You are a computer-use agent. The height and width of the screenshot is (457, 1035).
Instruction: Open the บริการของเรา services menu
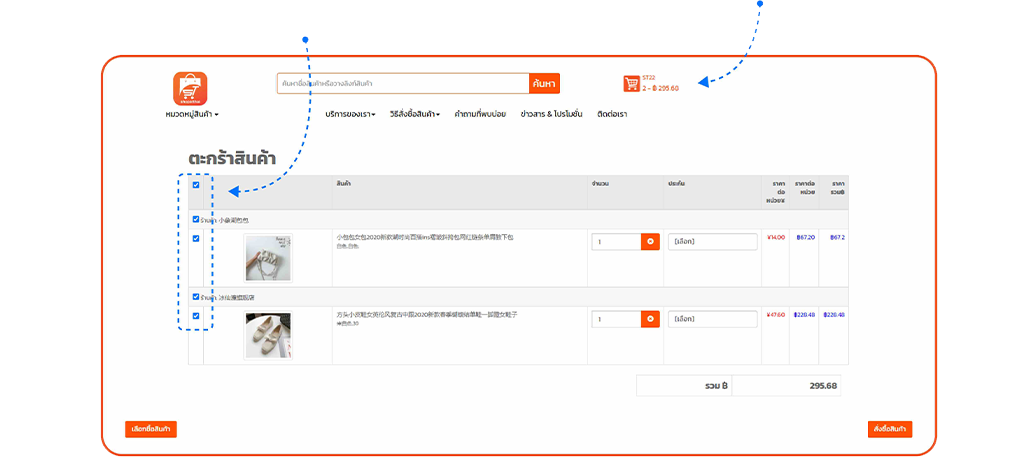tap(351, 114)
